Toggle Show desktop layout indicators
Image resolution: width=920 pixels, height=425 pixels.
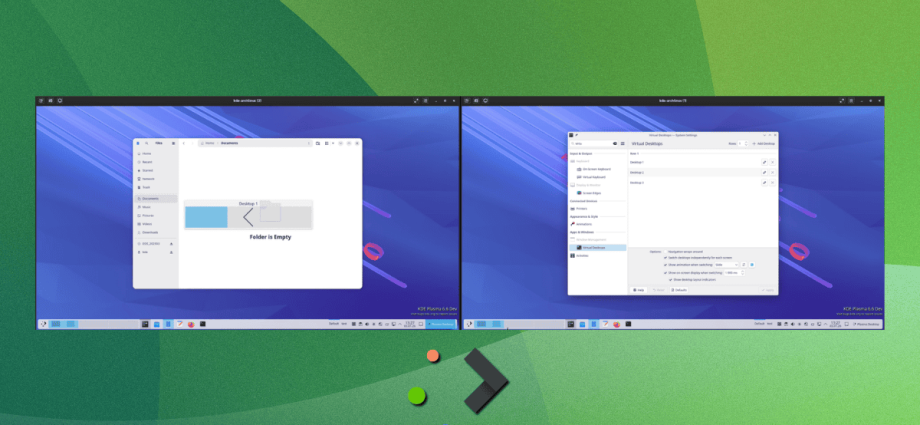[671, 279]
